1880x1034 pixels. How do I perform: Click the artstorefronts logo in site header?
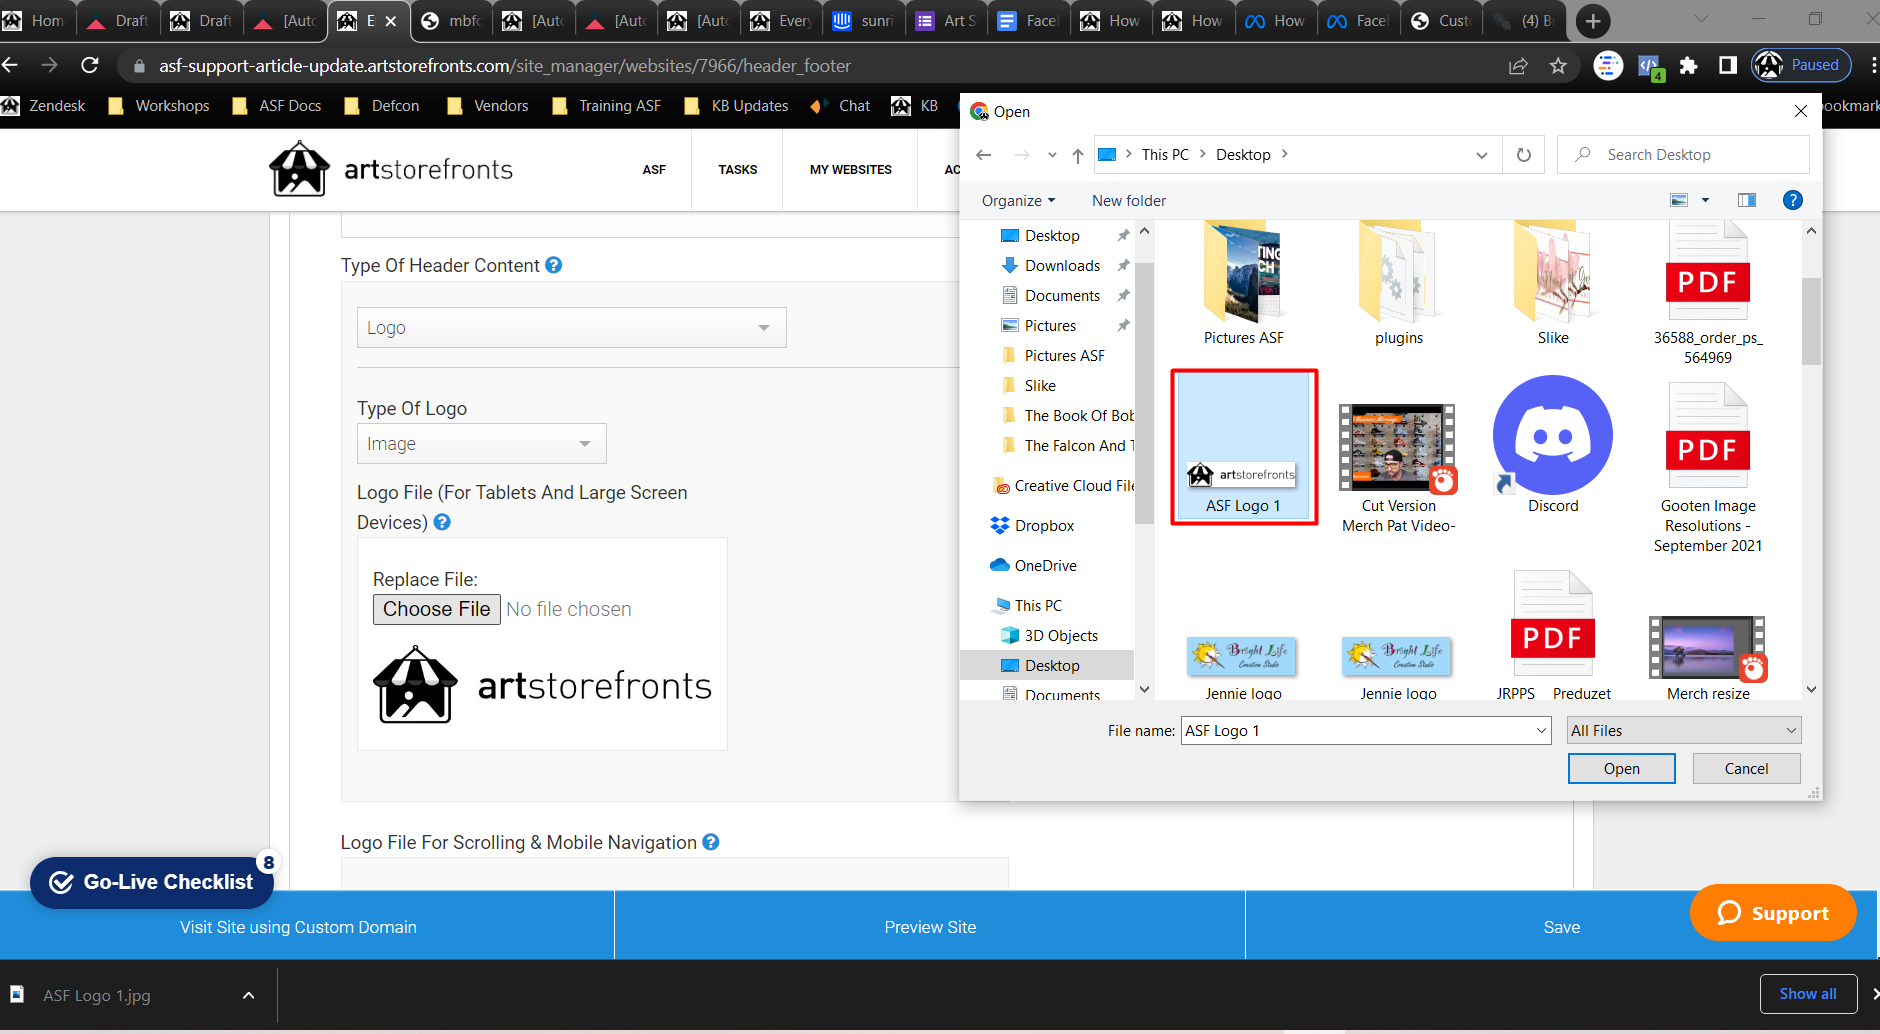point(391,169)
